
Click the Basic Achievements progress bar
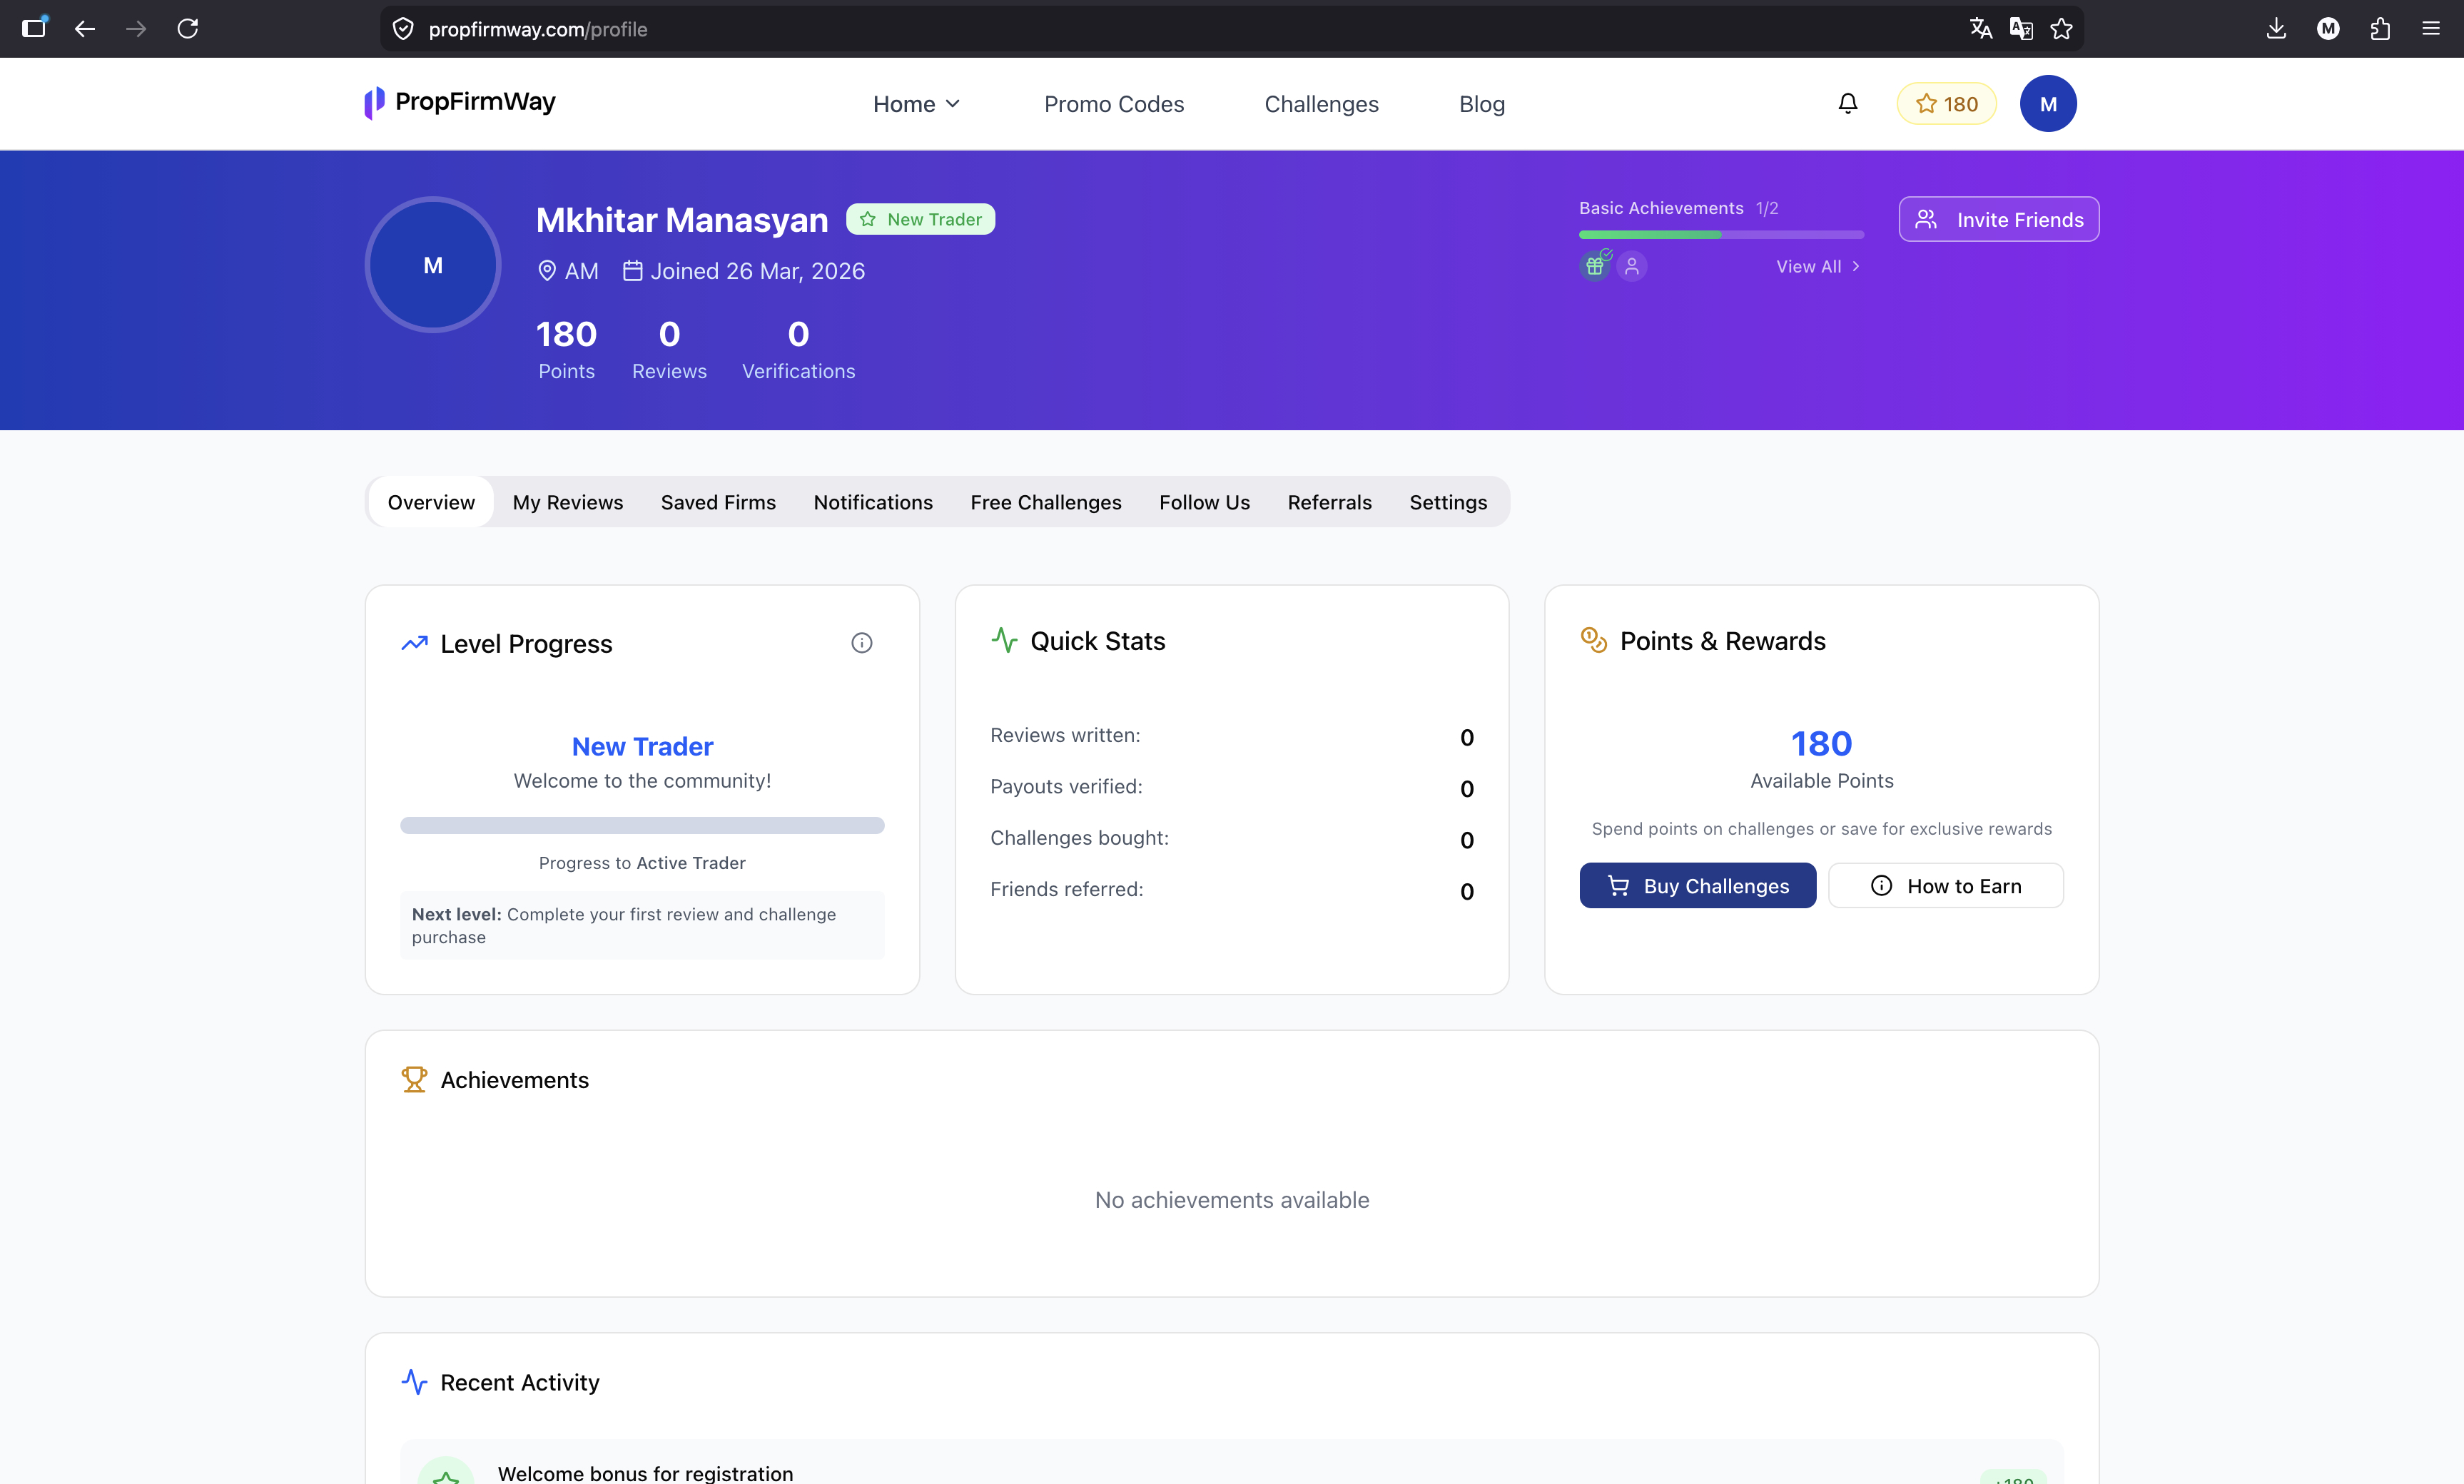coord(1721,235)
